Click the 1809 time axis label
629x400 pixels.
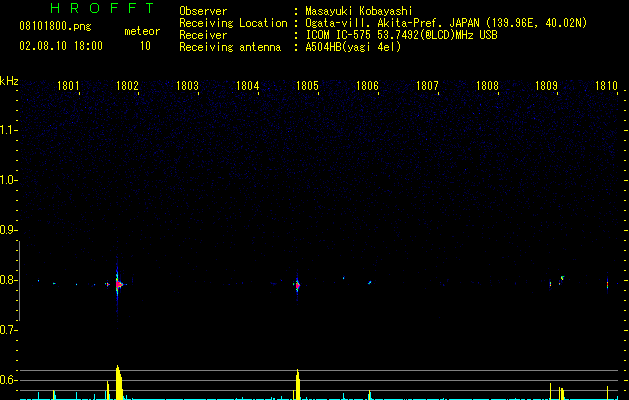546,86
